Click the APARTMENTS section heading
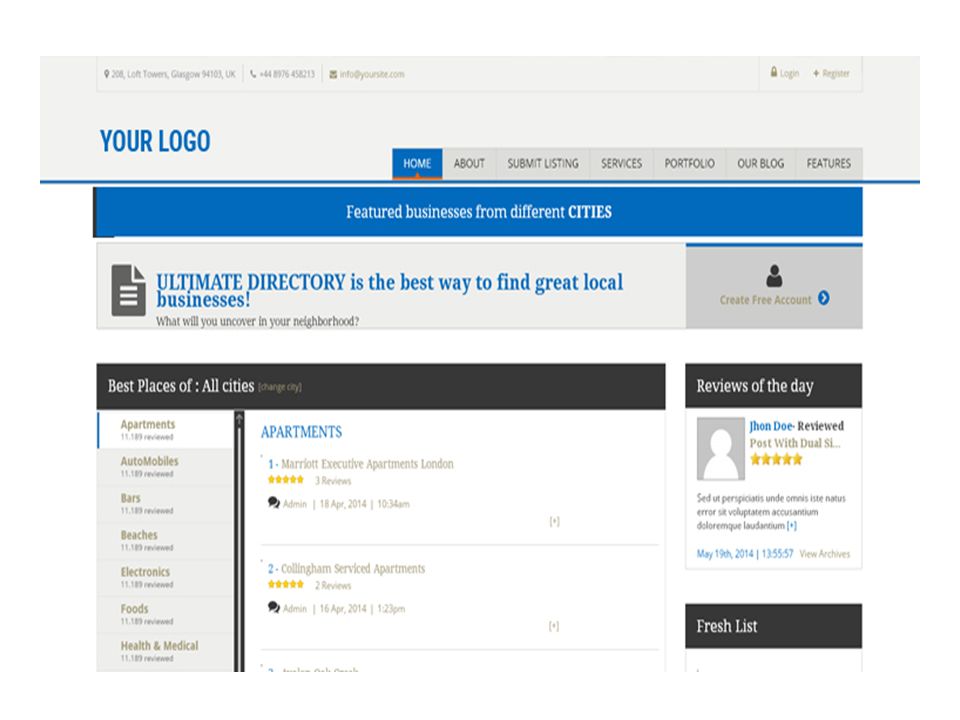Screen dimensions: 960x720 click(x=301, y=432)
